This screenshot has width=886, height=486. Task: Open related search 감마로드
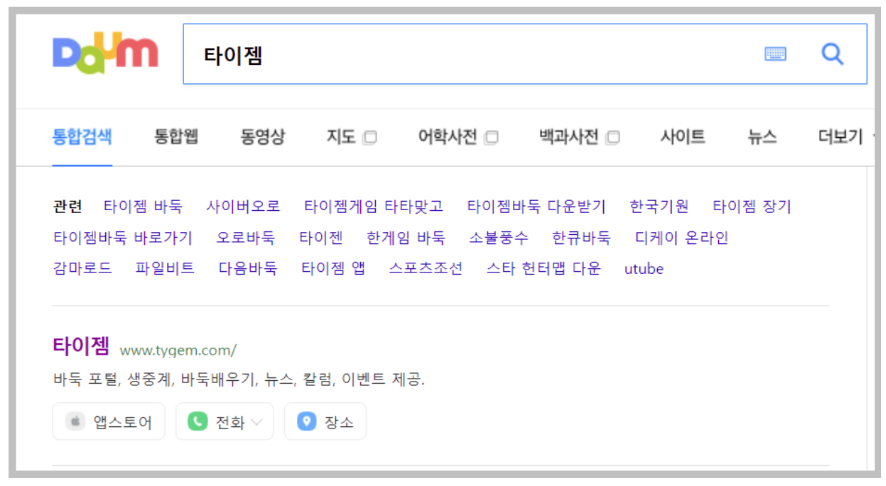82,268
